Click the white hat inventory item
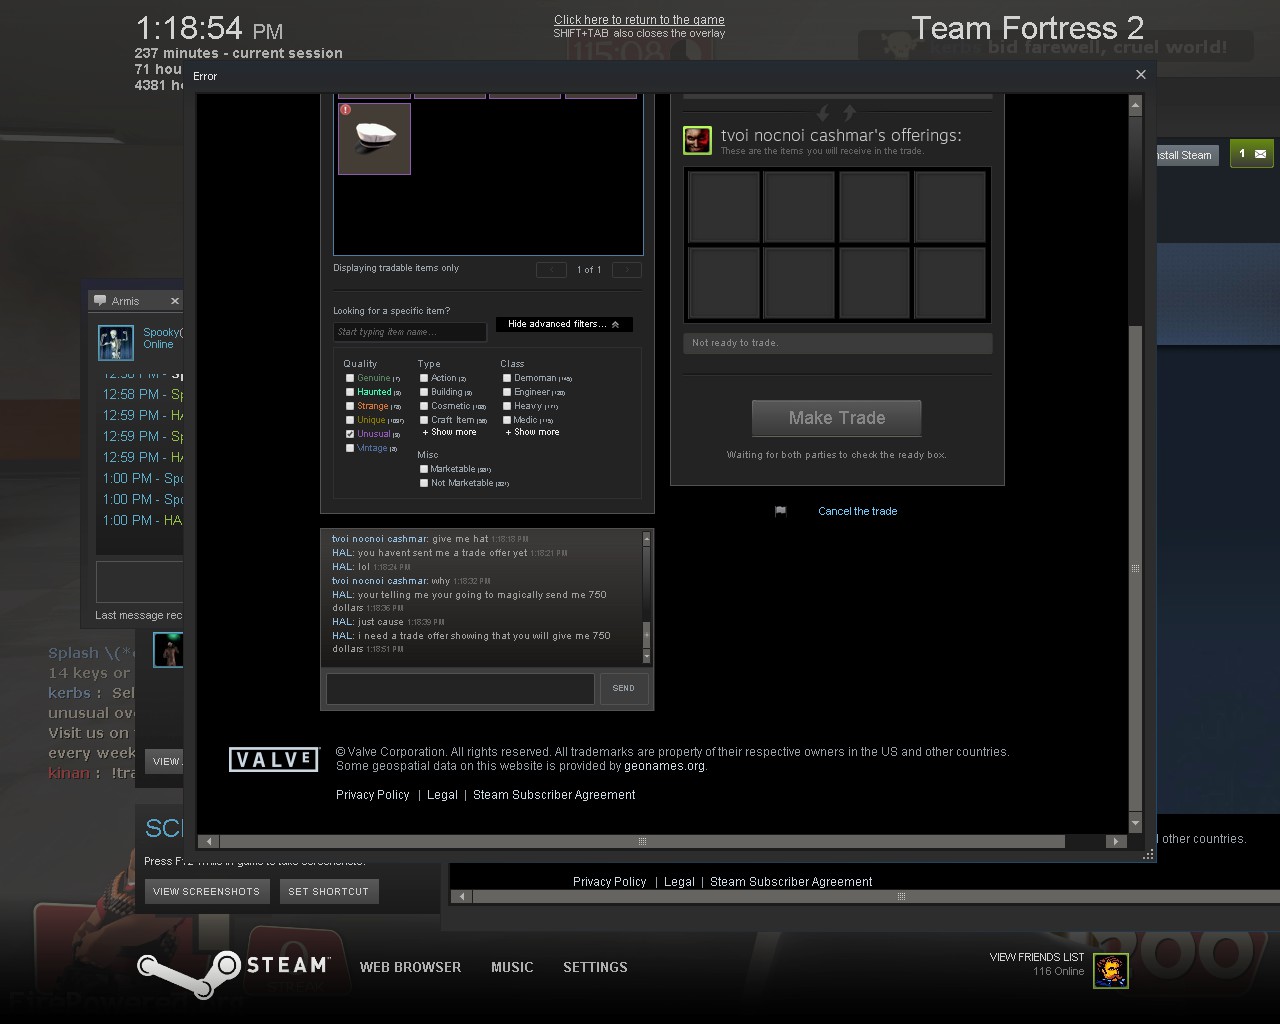The width and height of the screenshot is (1280, 1024). click(x=374, y=138)
